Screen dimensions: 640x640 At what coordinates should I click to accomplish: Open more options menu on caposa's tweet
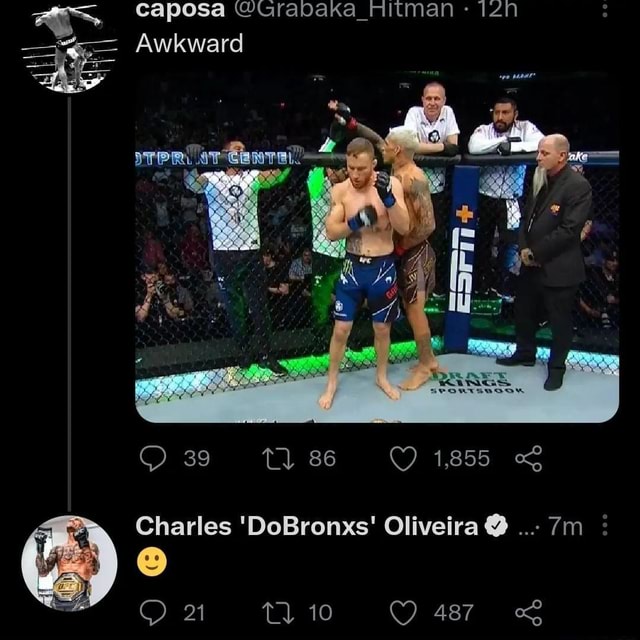[x=605, y=9]
